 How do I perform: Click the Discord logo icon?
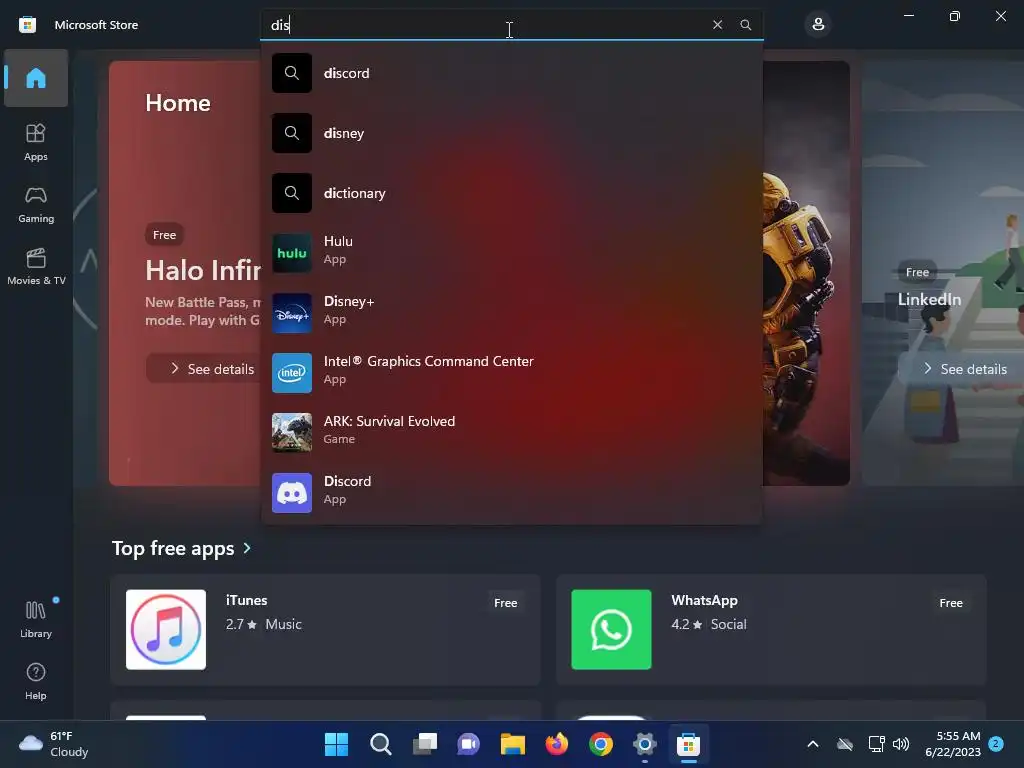coord(292,493)
